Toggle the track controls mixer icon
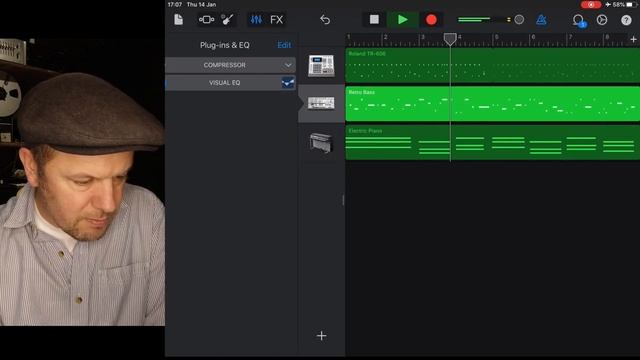 click(x=256, y=20)
